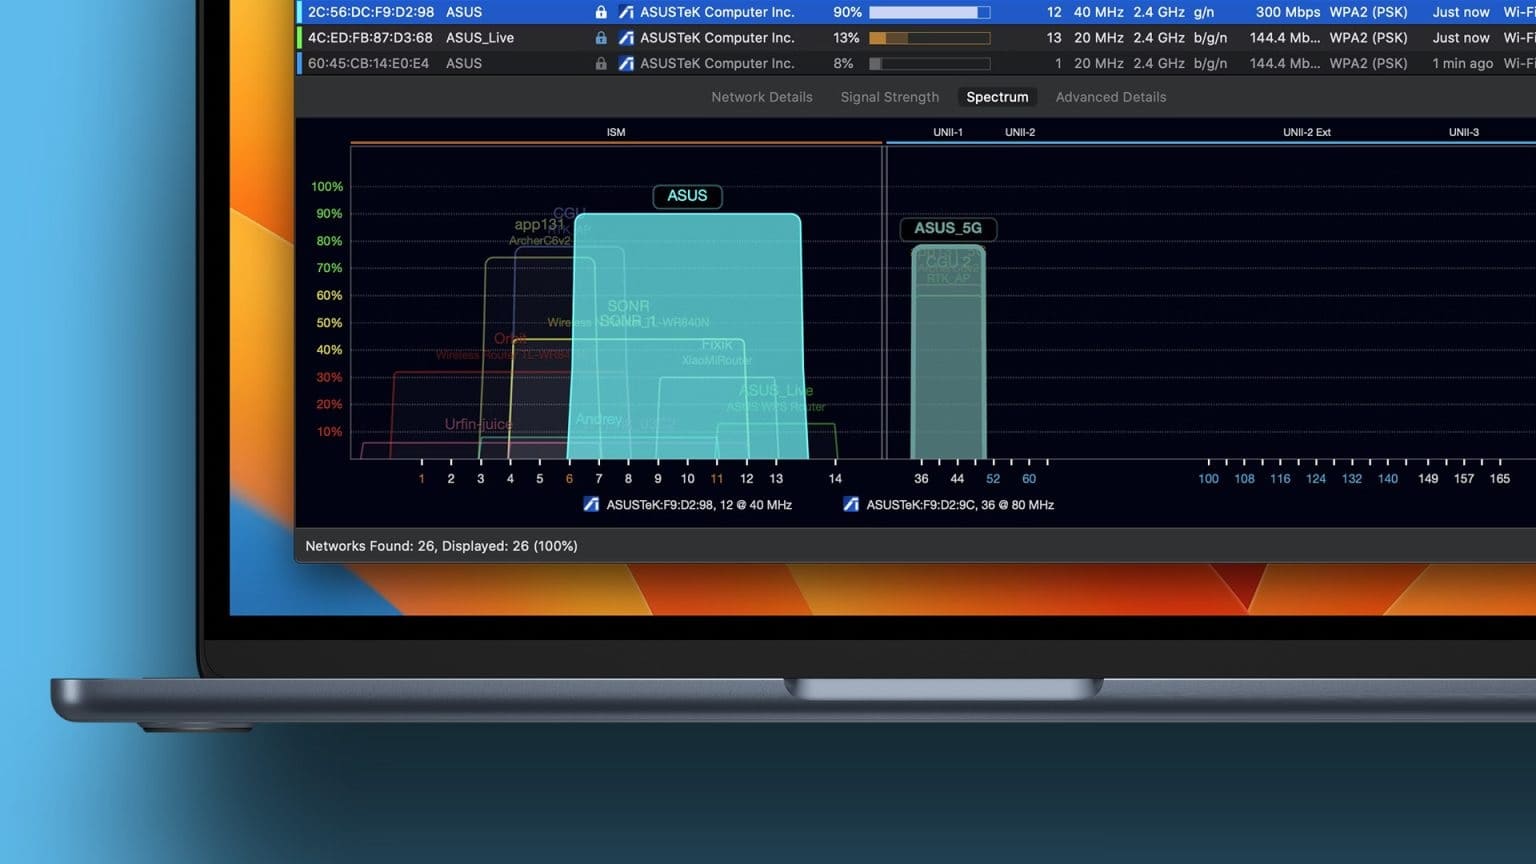Select the row with MAC 2C:56:DC:F9:D2:98
1536x864 pixels.
[x=915, y=12]
